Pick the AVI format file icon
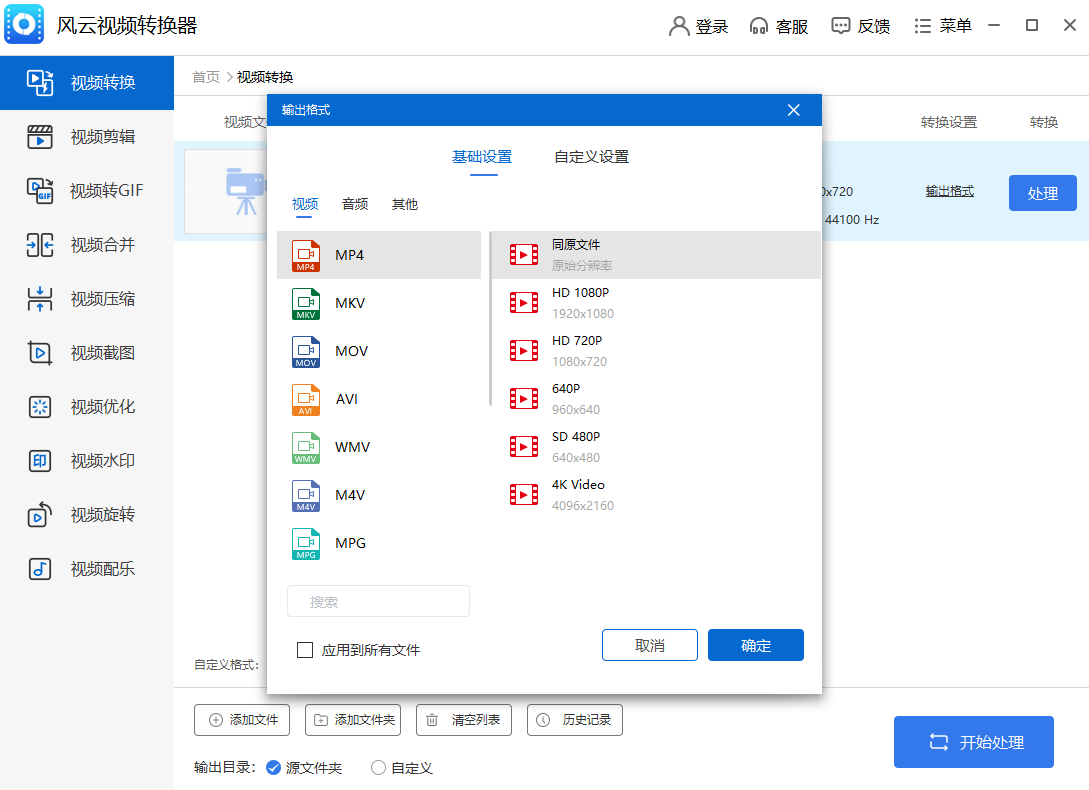Image resolution: width=1089 pixels, height=790 pixels. pos(306,399)
